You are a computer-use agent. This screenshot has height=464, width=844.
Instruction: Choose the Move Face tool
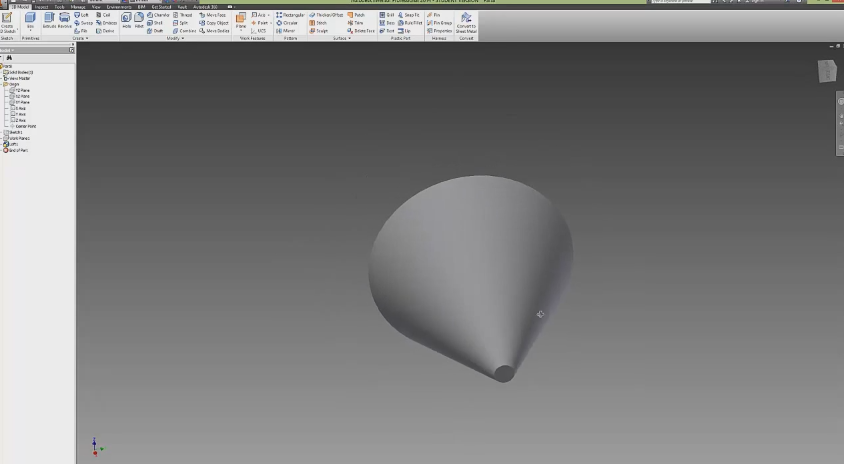pos(213,15)
